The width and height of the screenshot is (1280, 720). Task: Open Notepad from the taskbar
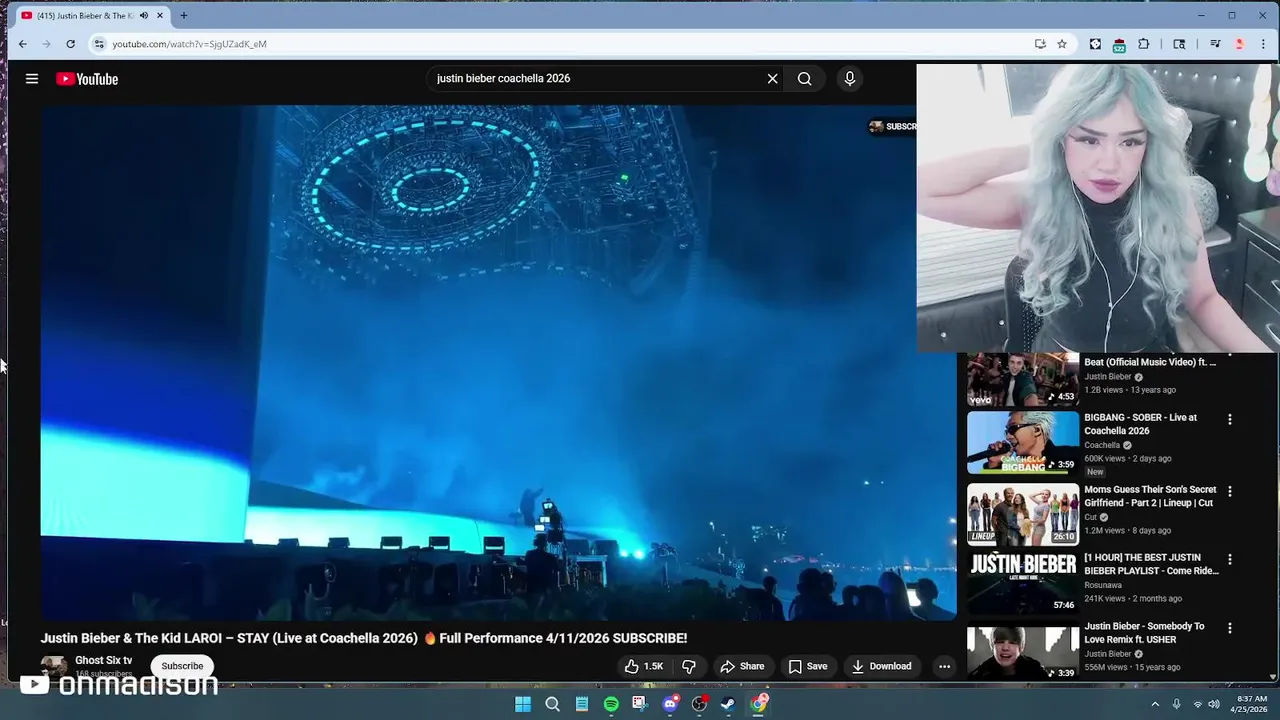coord(581,704)
